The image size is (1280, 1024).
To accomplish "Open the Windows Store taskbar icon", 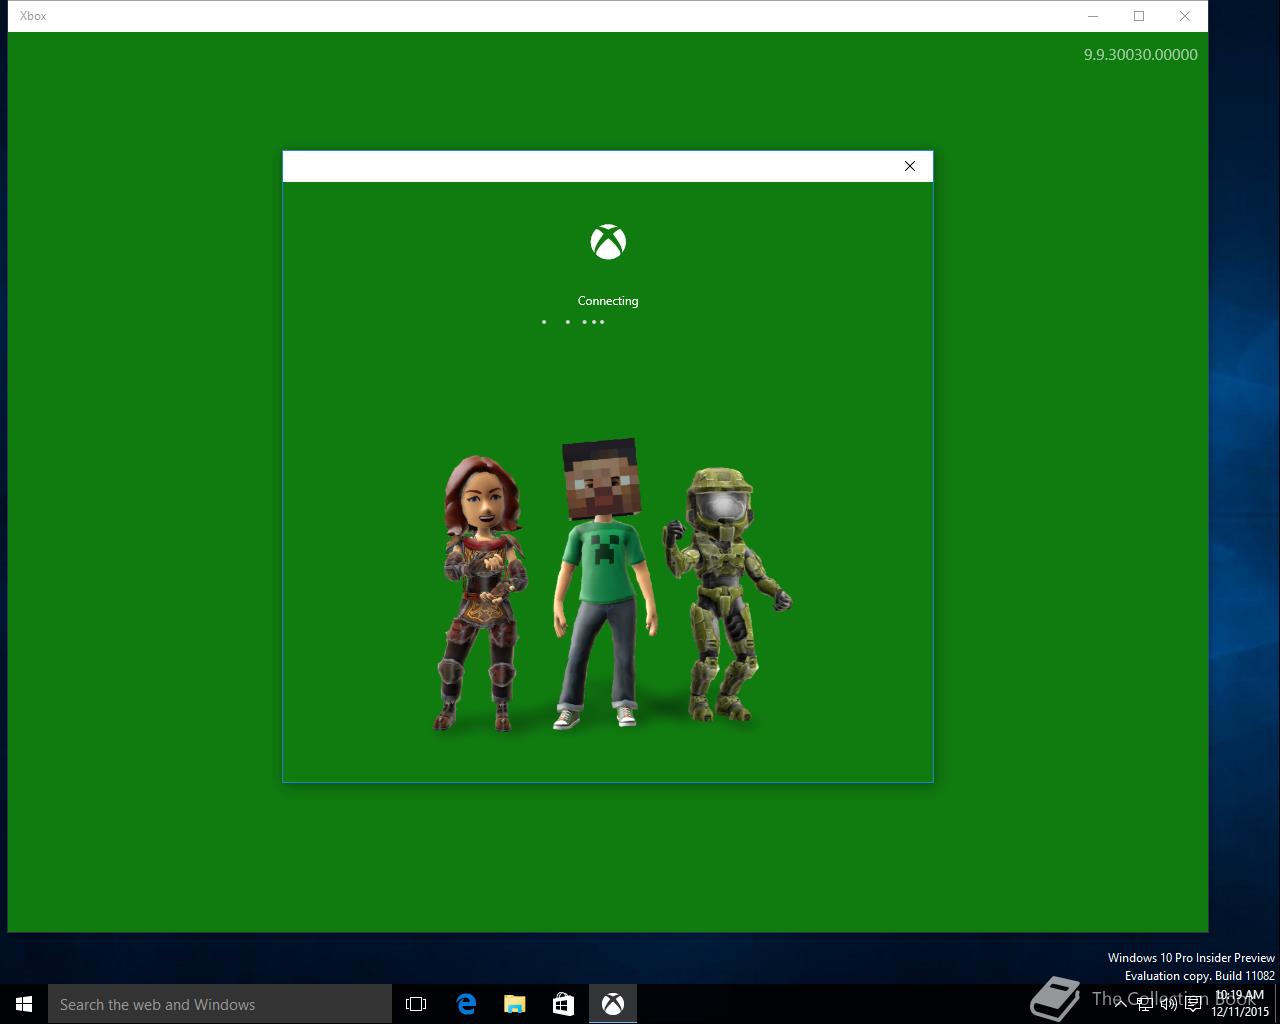I will [564, 1004].
